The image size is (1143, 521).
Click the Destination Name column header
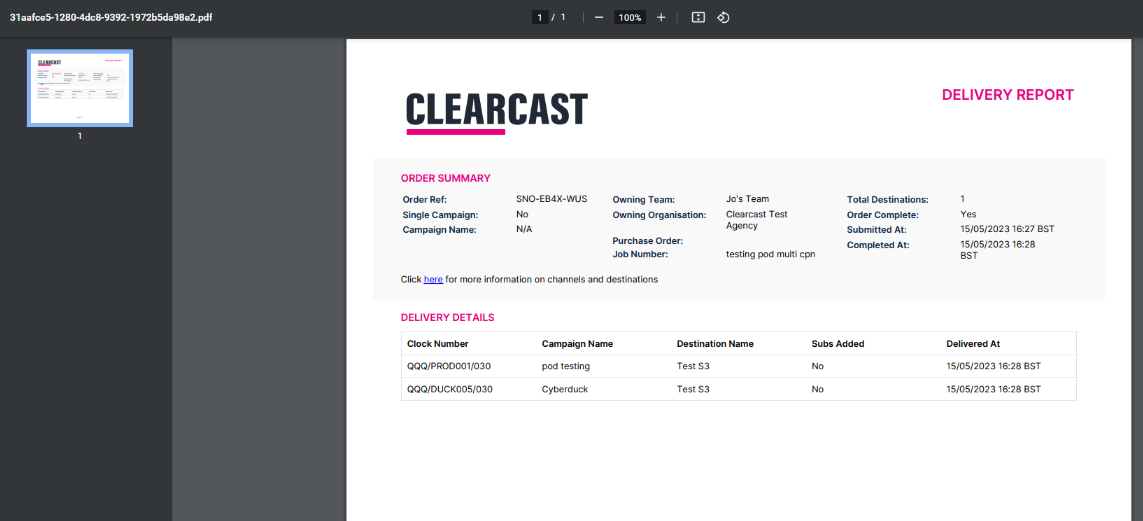(x=715, y=343)
